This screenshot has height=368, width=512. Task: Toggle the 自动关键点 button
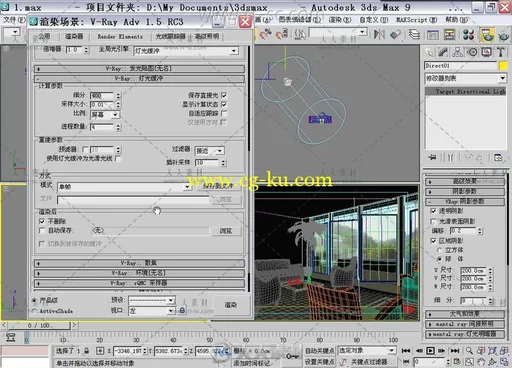tap(320, 351)
